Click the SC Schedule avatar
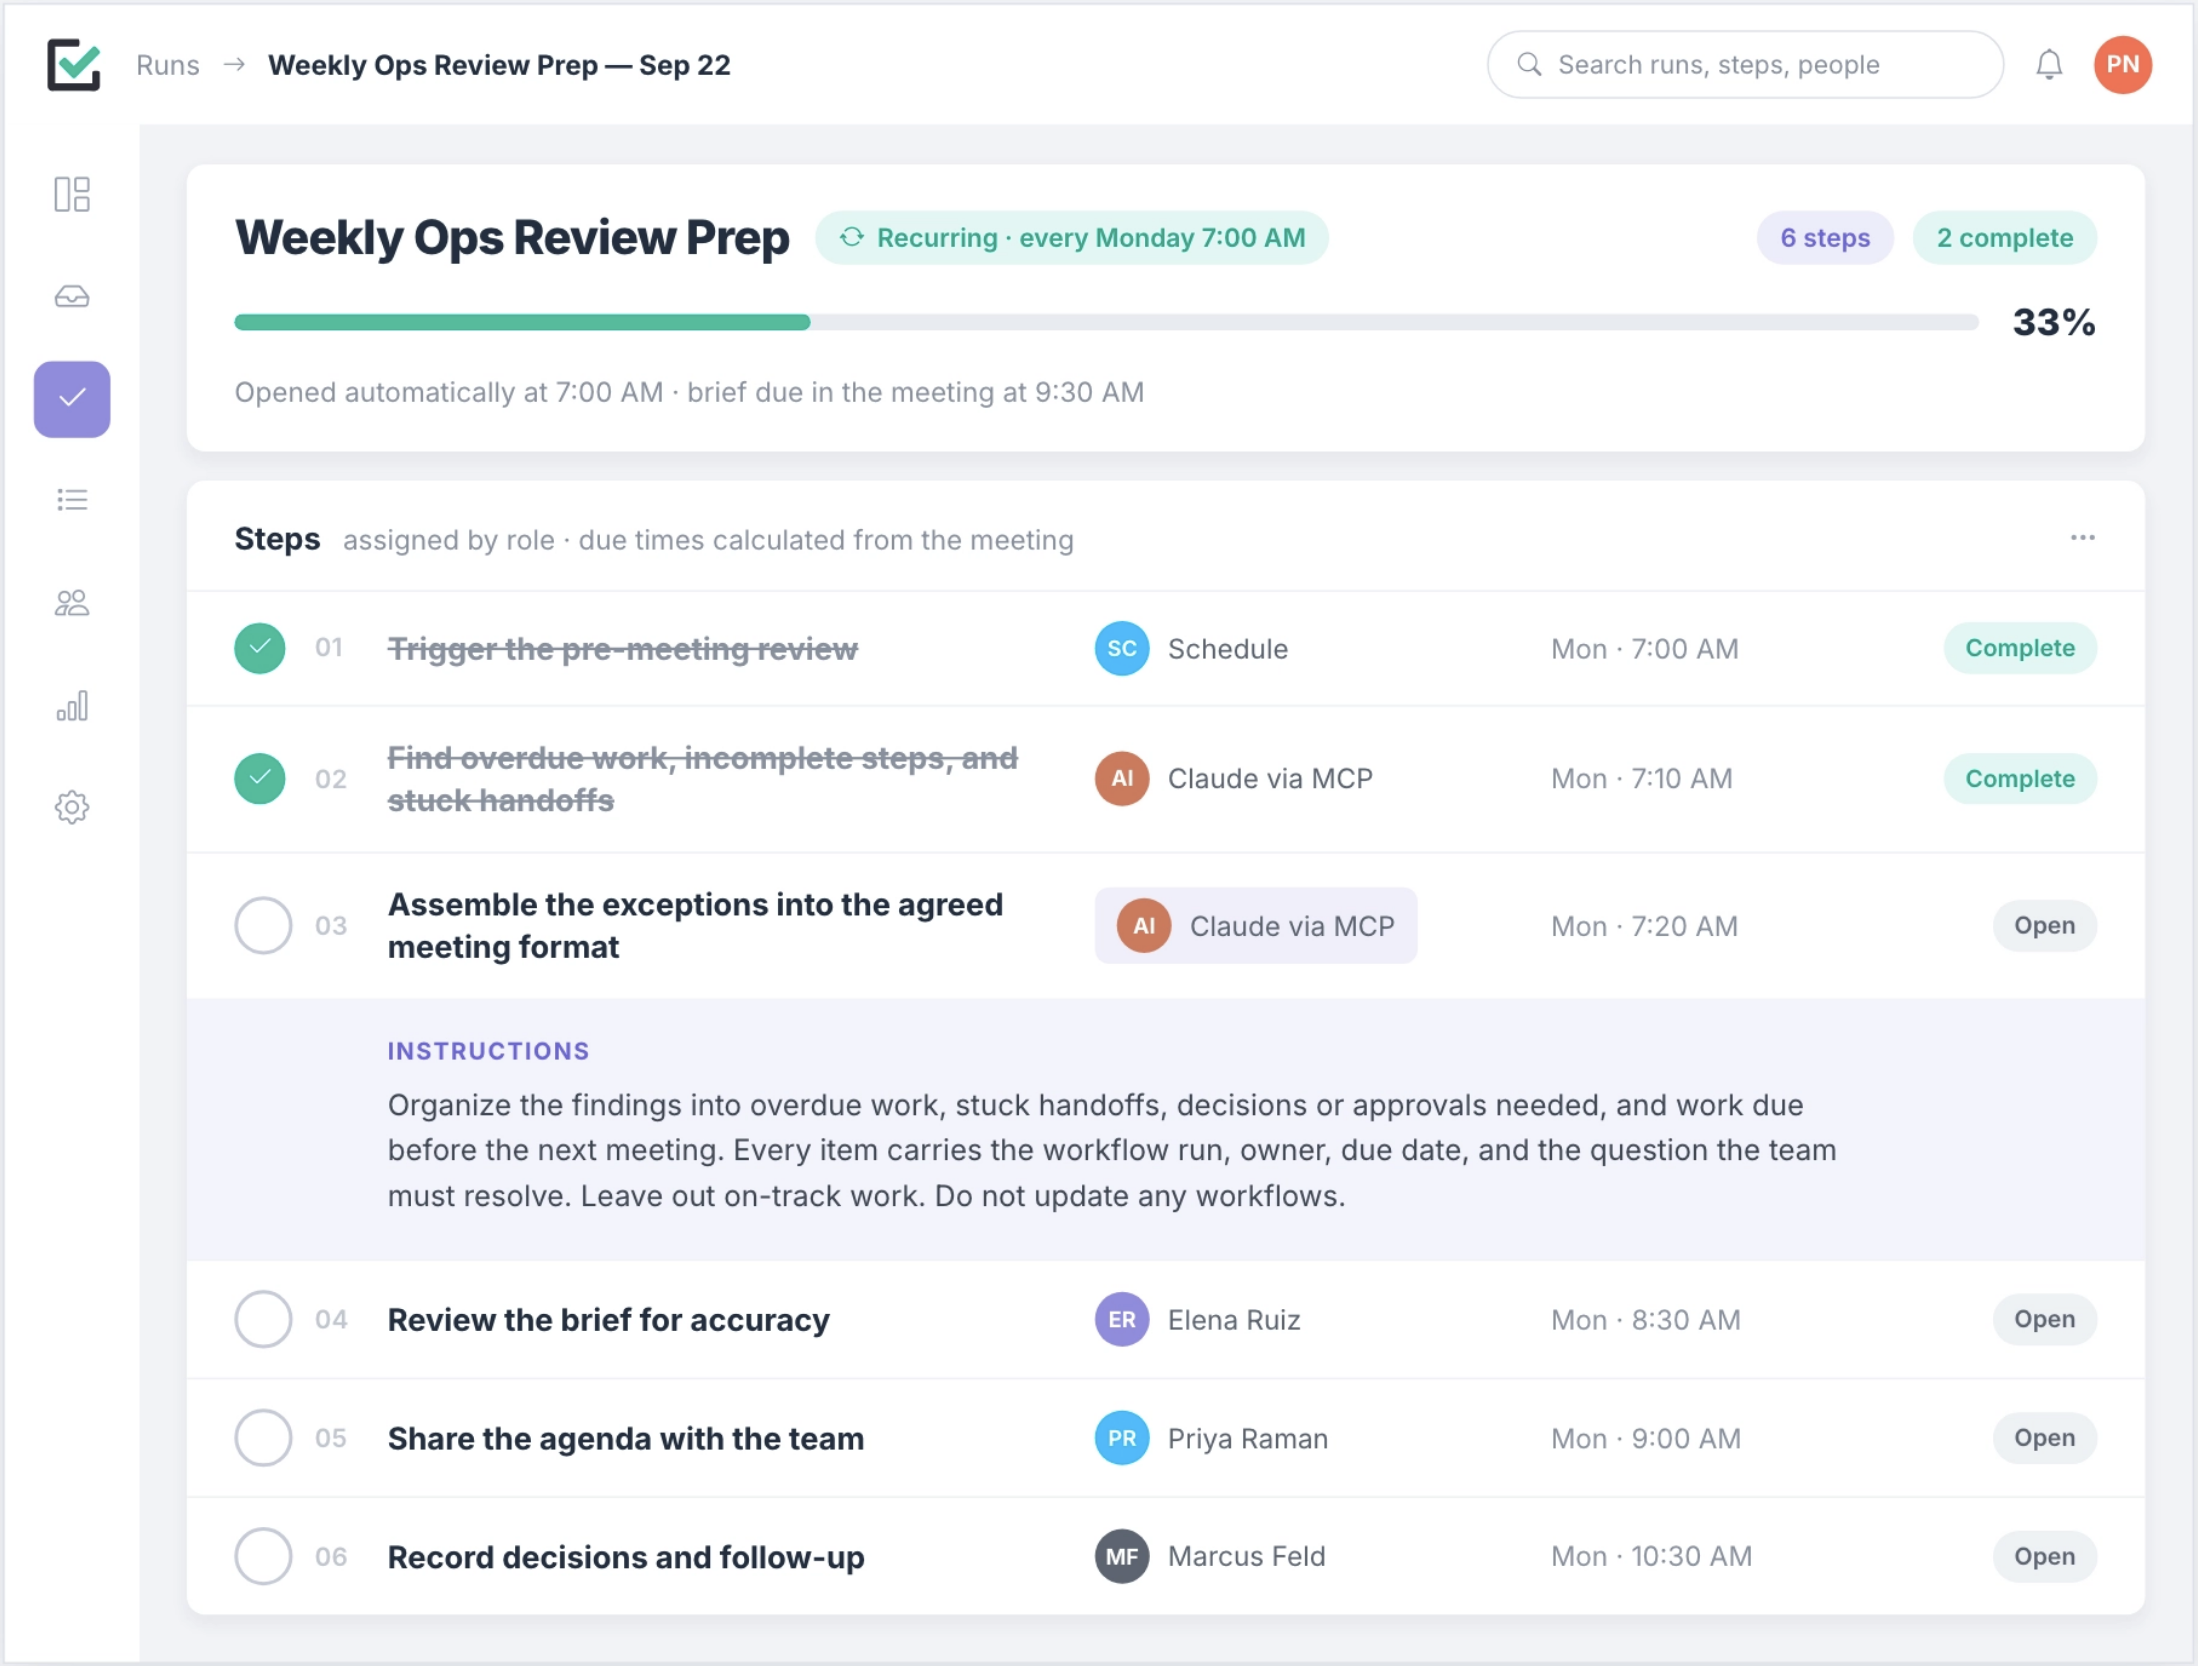This screenshot has height=1666, width=2198. [1121, 648]
